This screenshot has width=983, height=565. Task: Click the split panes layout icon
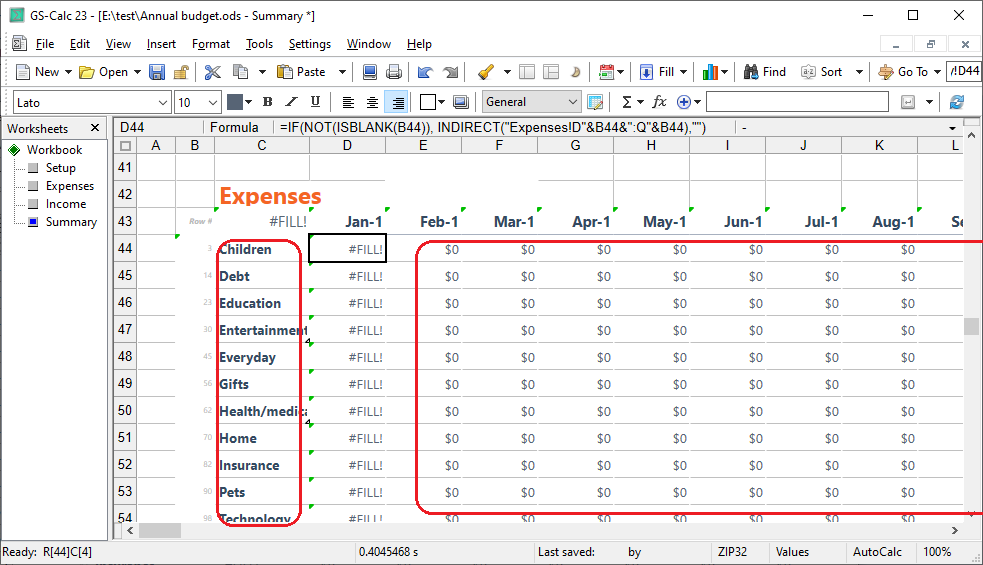click(551, 72)
